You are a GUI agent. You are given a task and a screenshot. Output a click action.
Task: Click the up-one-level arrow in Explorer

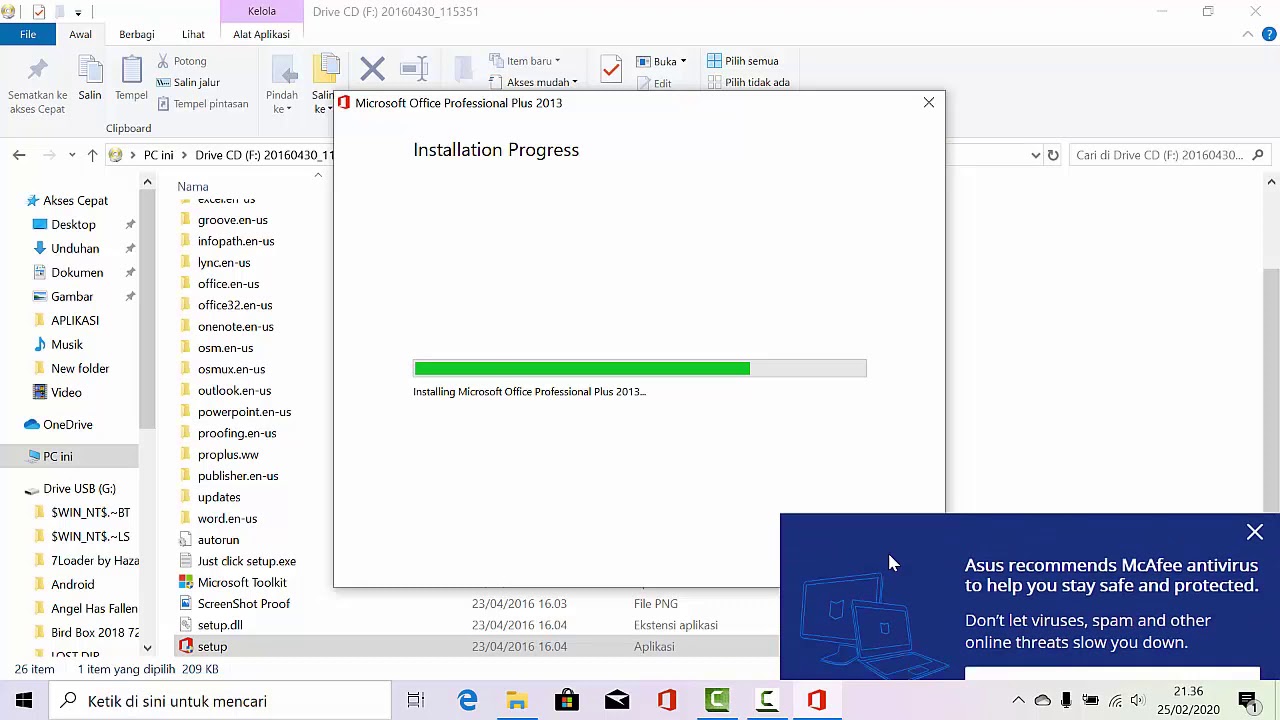[92, 155]
